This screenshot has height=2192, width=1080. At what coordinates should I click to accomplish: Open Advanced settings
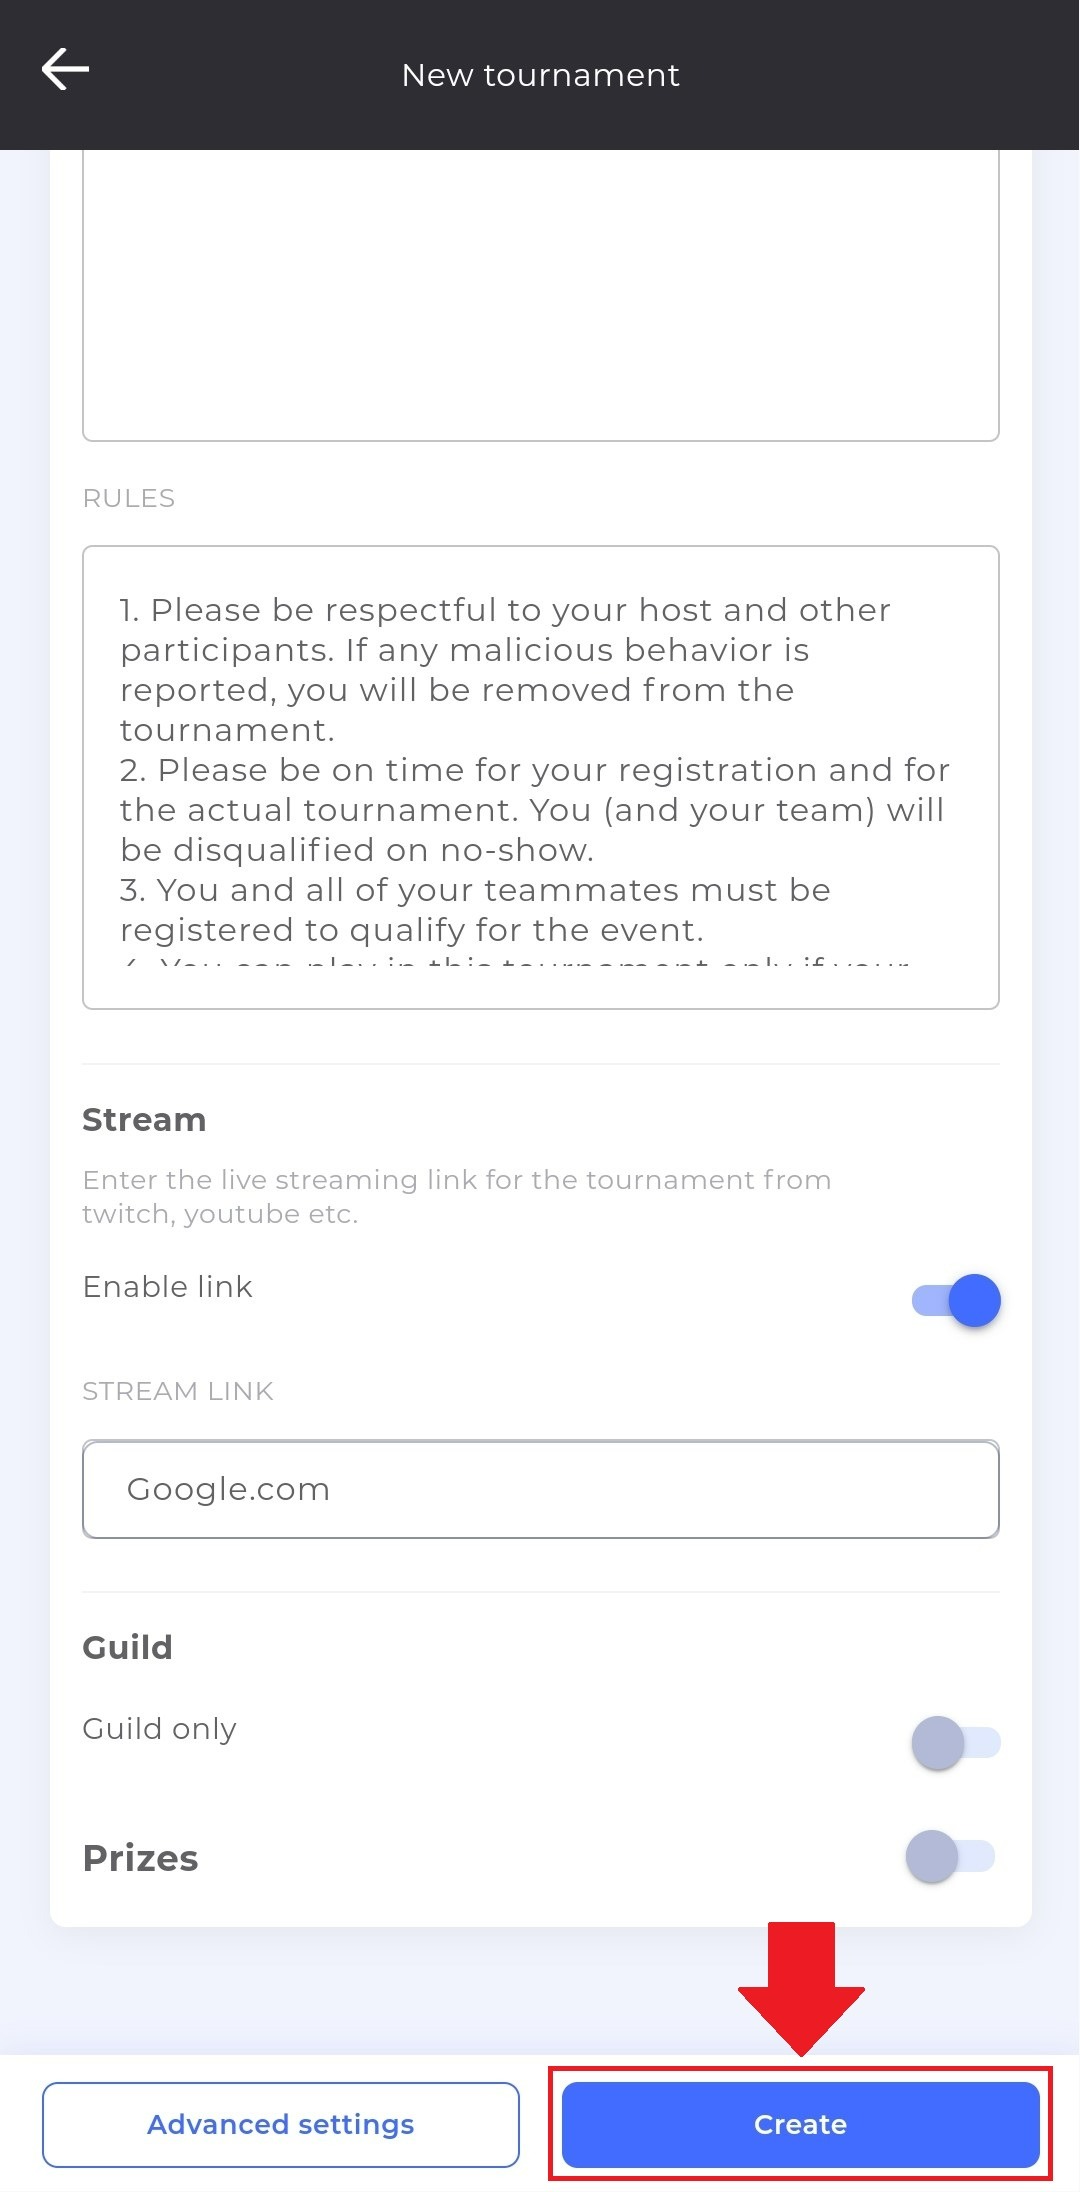[281, 2124]
